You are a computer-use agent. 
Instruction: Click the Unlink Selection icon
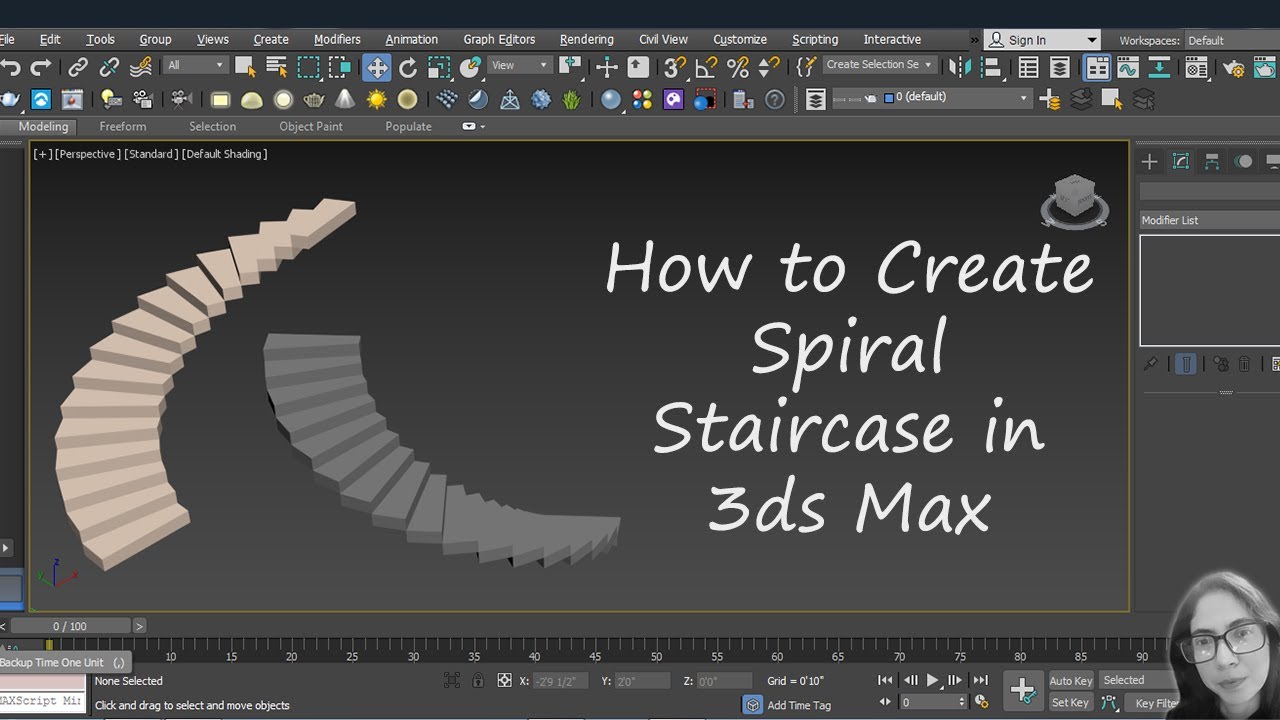click(x=109, y=68)
